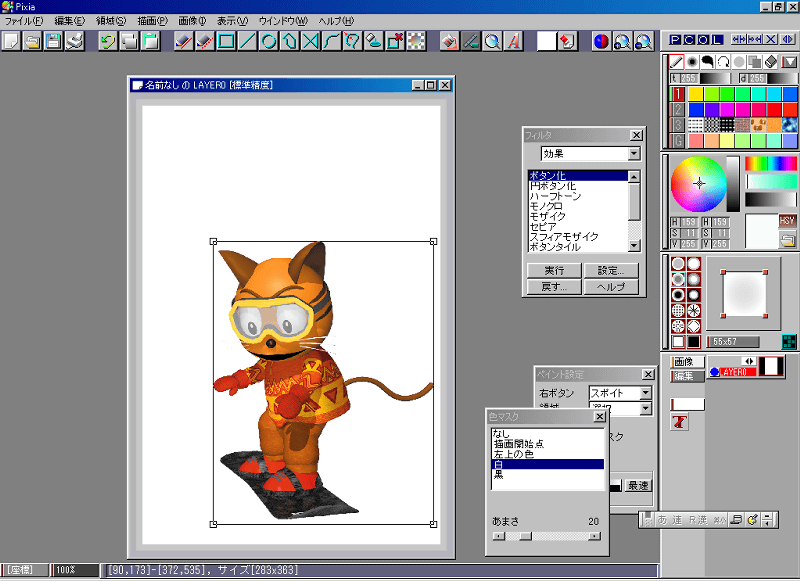Screen dimensions: 800x581
Task: Select the 編集 mode in the layer panel
Action: pos(687,376)
